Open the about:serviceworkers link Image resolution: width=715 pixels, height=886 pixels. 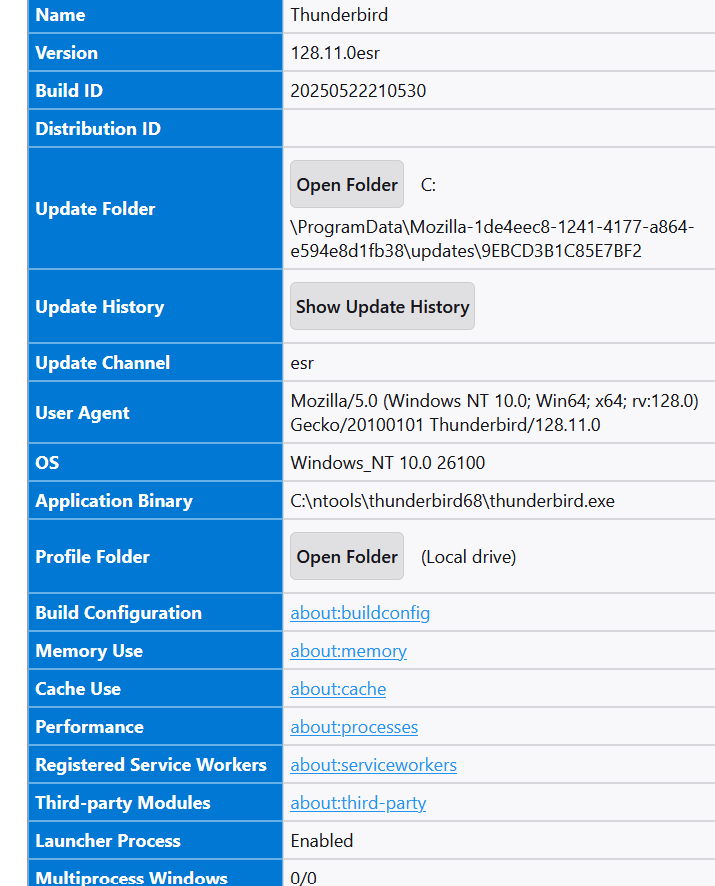point(373,765)
